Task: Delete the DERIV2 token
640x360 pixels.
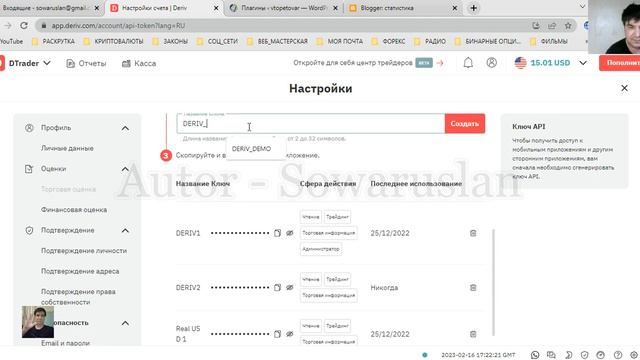Action: (473, 287)
